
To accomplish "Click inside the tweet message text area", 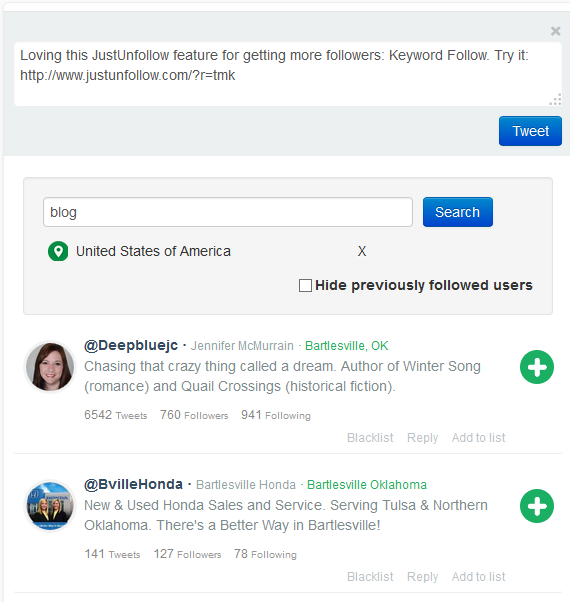I will coord(288,74).
